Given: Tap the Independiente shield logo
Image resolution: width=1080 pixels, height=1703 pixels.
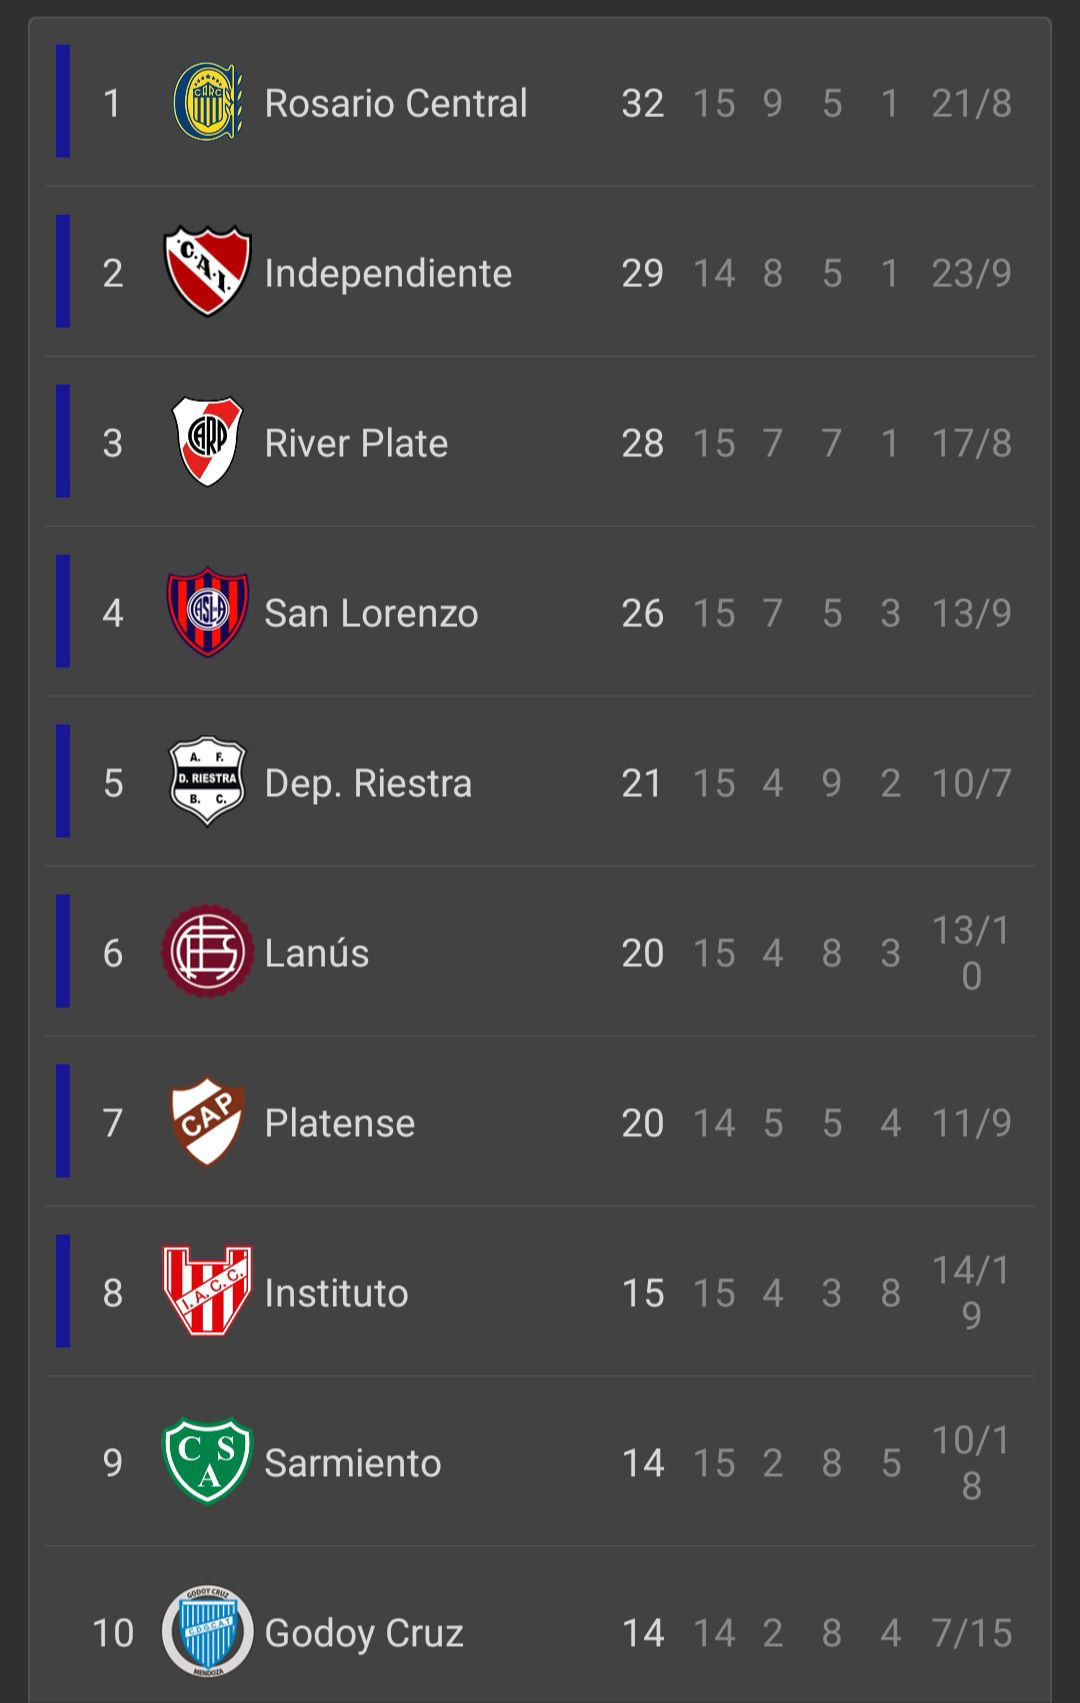Looking at the screenshot, I should pyautogui.click(x=207, y=271).
